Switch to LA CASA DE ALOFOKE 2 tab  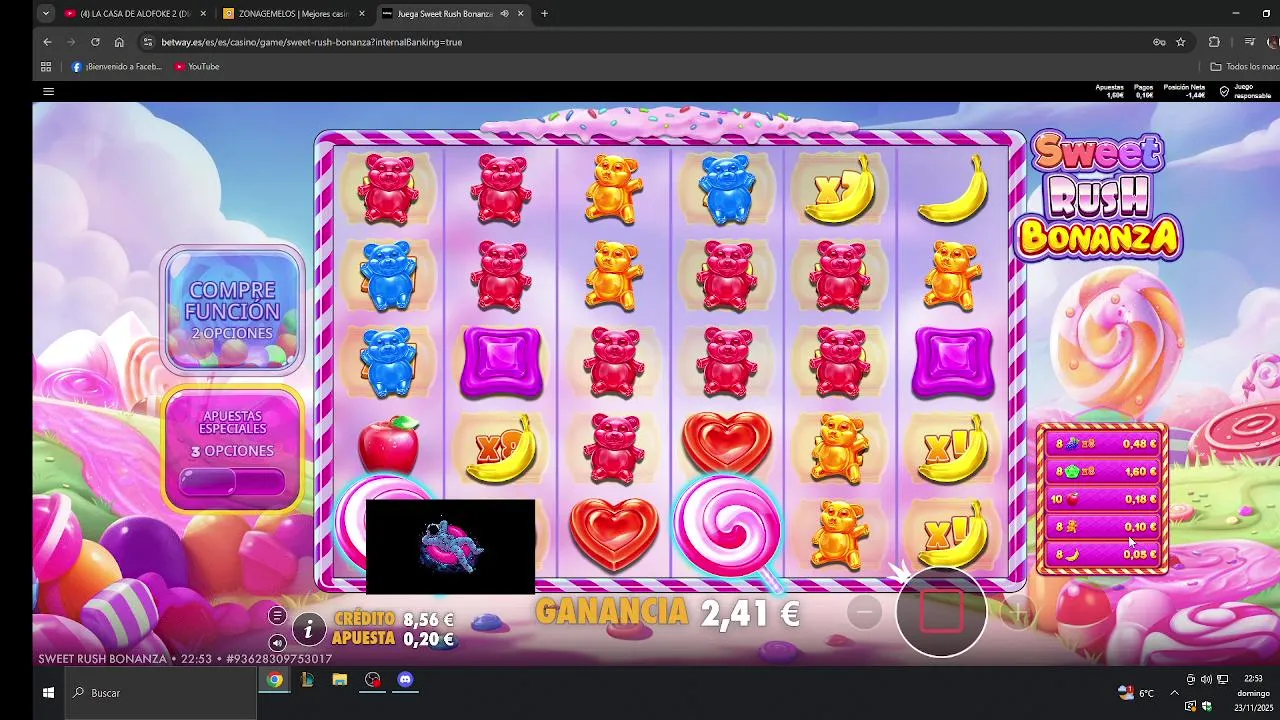(133, 14)
